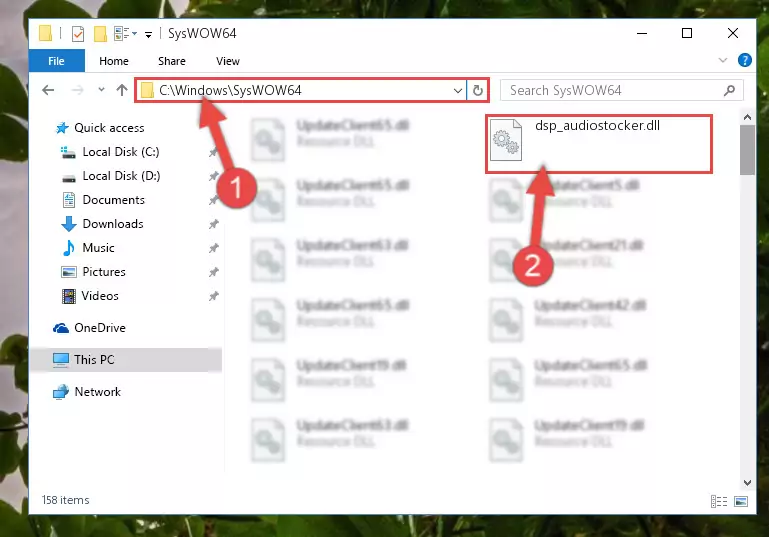Screen dimensions: 769x537
Task: Click the pin icon next to Videos
Action: 213,296
